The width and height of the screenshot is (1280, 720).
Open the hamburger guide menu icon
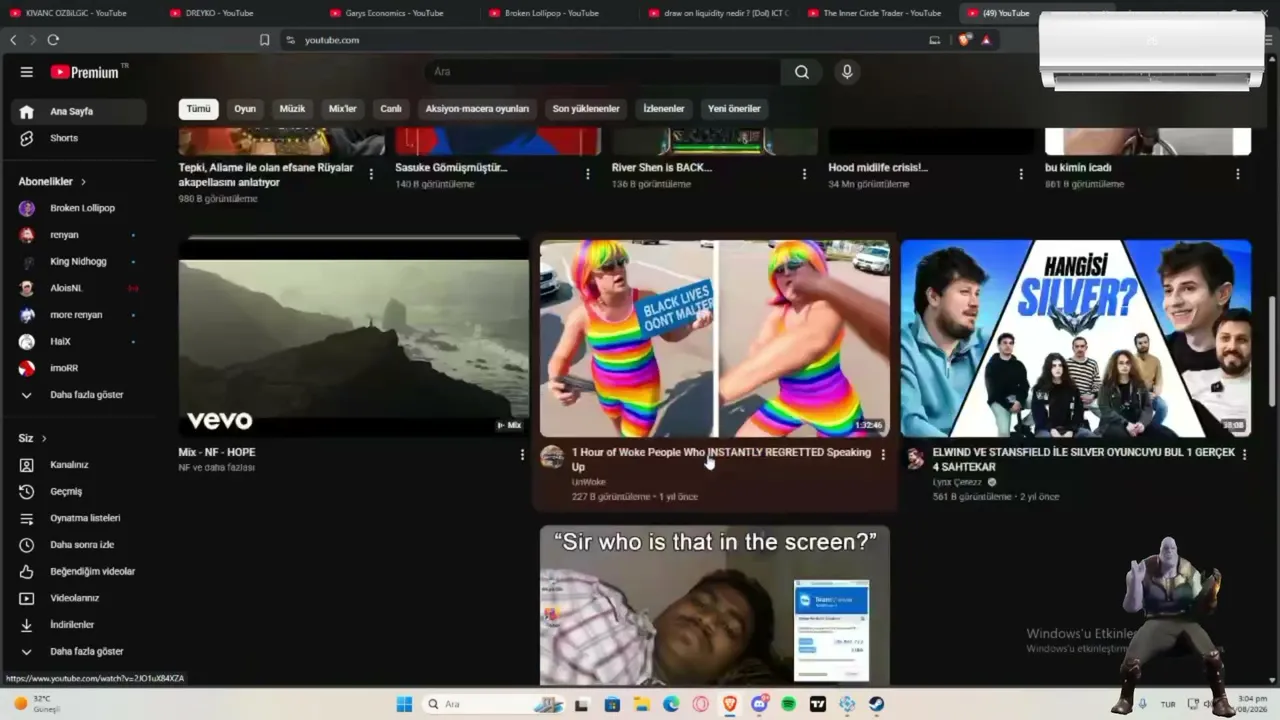pyautogui.click(x=27, y=72)
